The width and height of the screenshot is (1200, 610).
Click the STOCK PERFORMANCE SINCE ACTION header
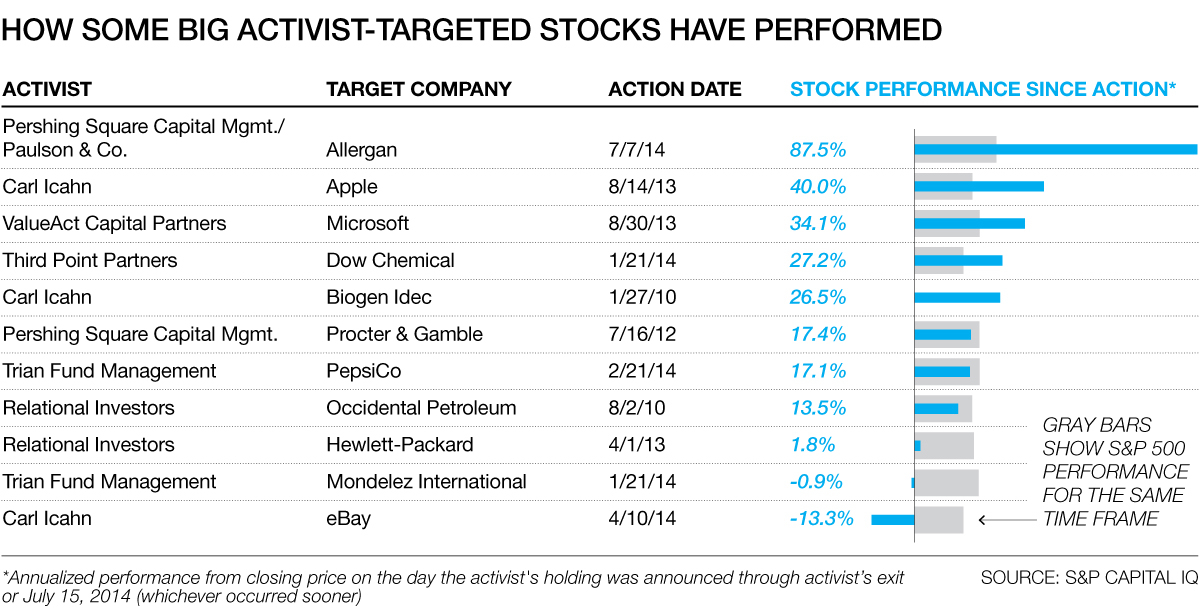983,89
